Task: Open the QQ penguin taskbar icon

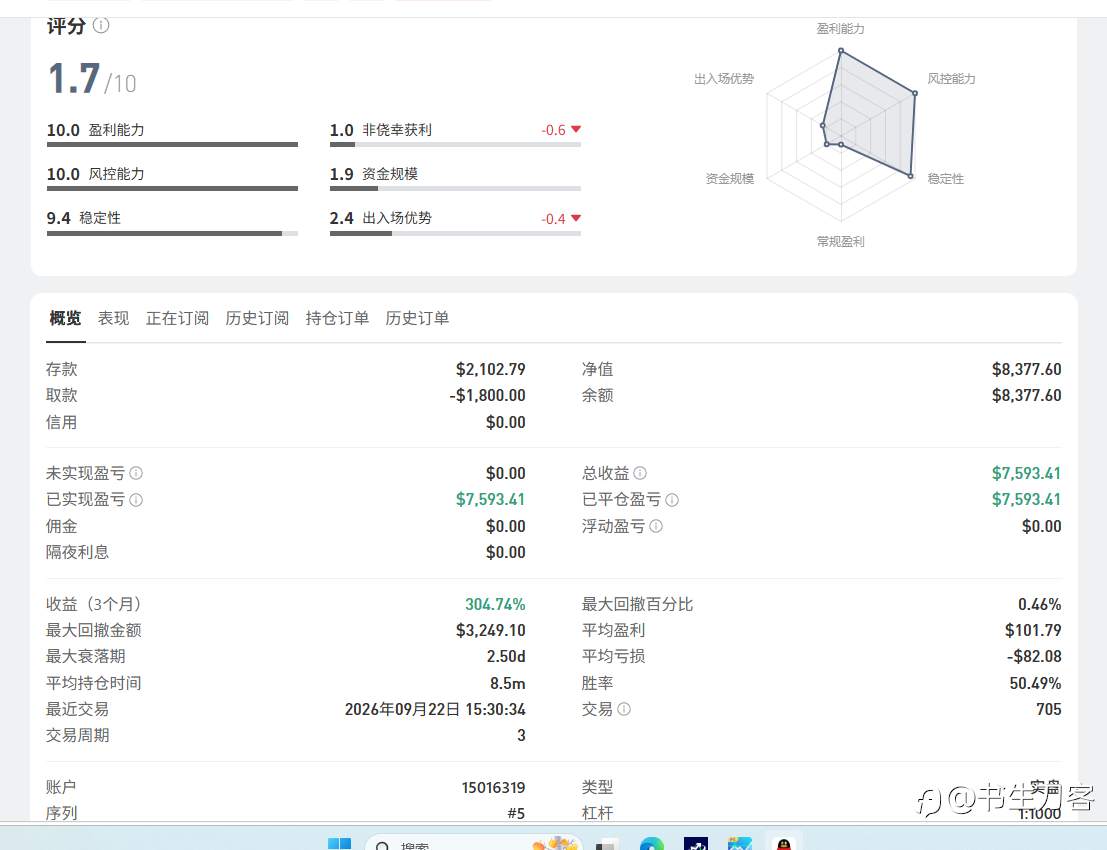Action: click(x=784, y=844)
